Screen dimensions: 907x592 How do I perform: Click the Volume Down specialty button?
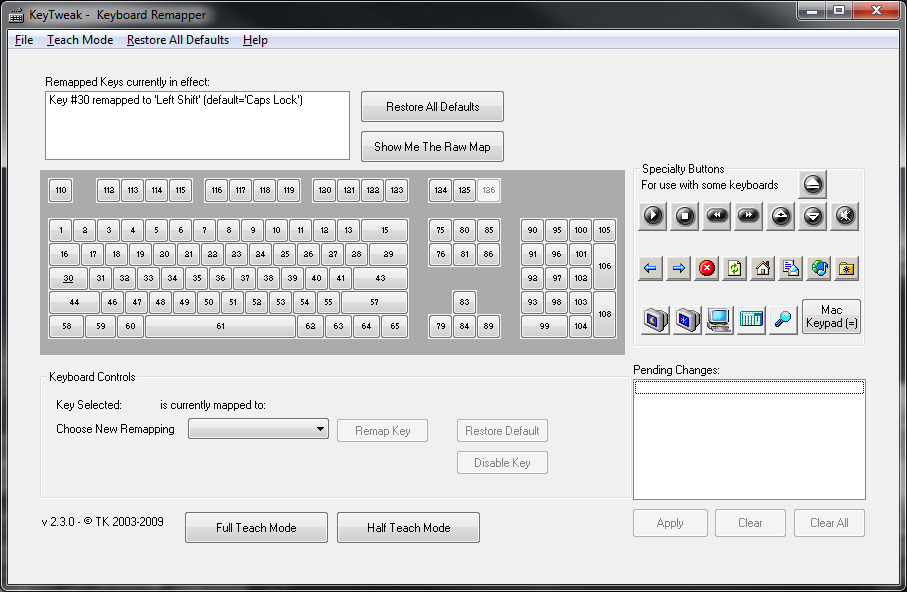(813, 216)
